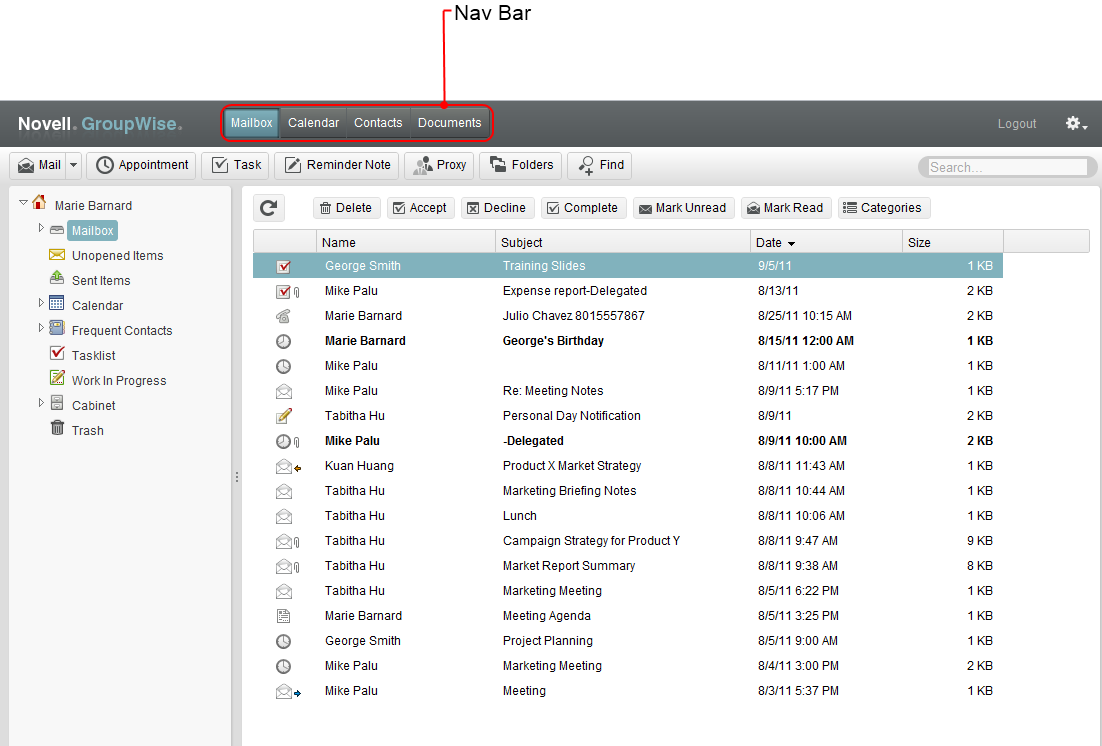Open Tabitha Hu's Marketing Meeting from 8/5/11

pyautogui.click(x=628, y=591)
